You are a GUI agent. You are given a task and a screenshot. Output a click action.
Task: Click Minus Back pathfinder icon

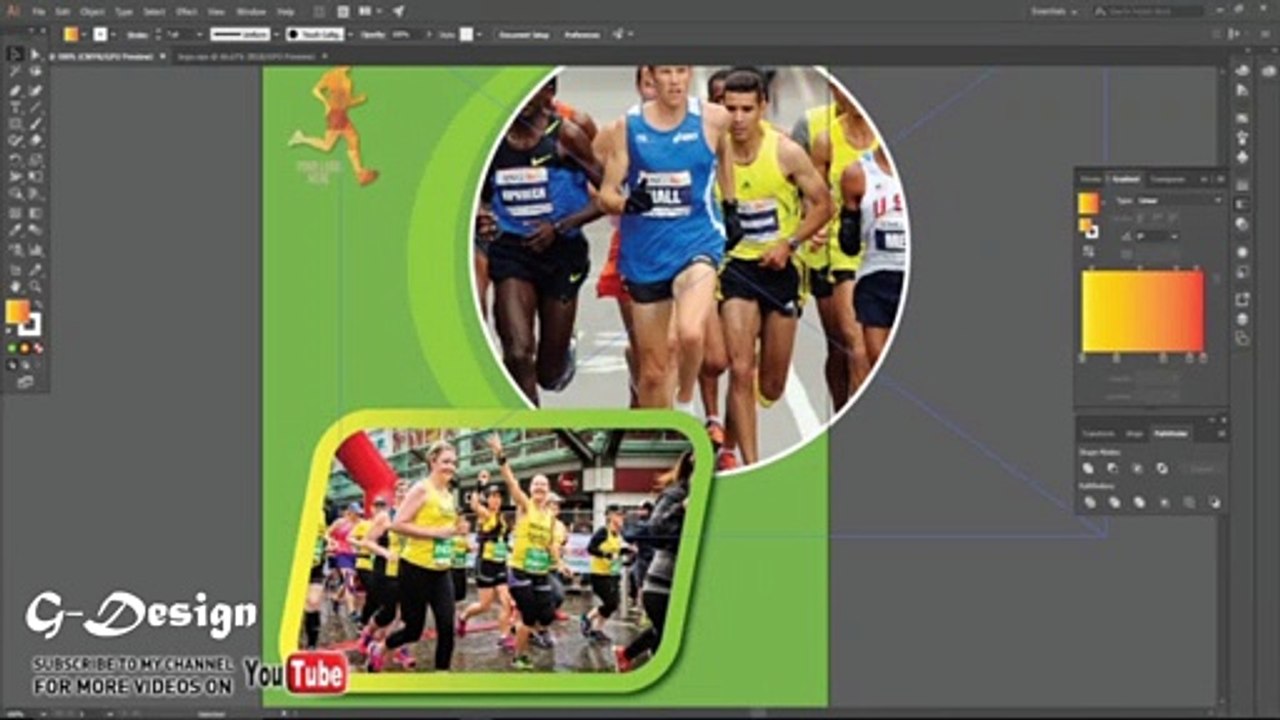1214,502
